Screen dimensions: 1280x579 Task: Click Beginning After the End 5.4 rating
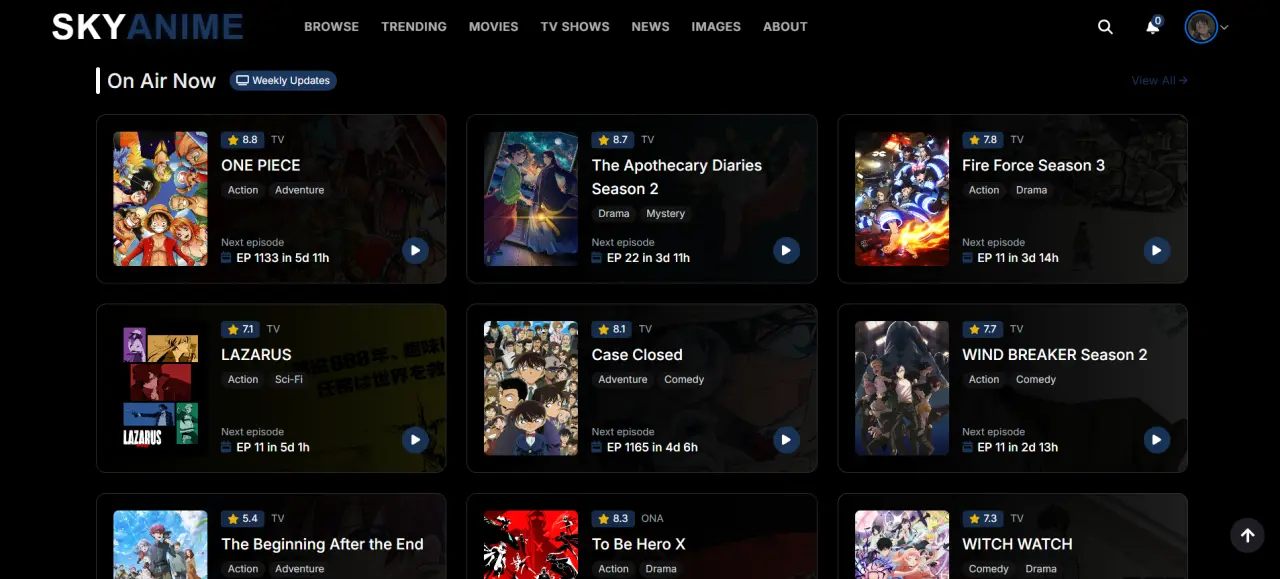point(243,519)
